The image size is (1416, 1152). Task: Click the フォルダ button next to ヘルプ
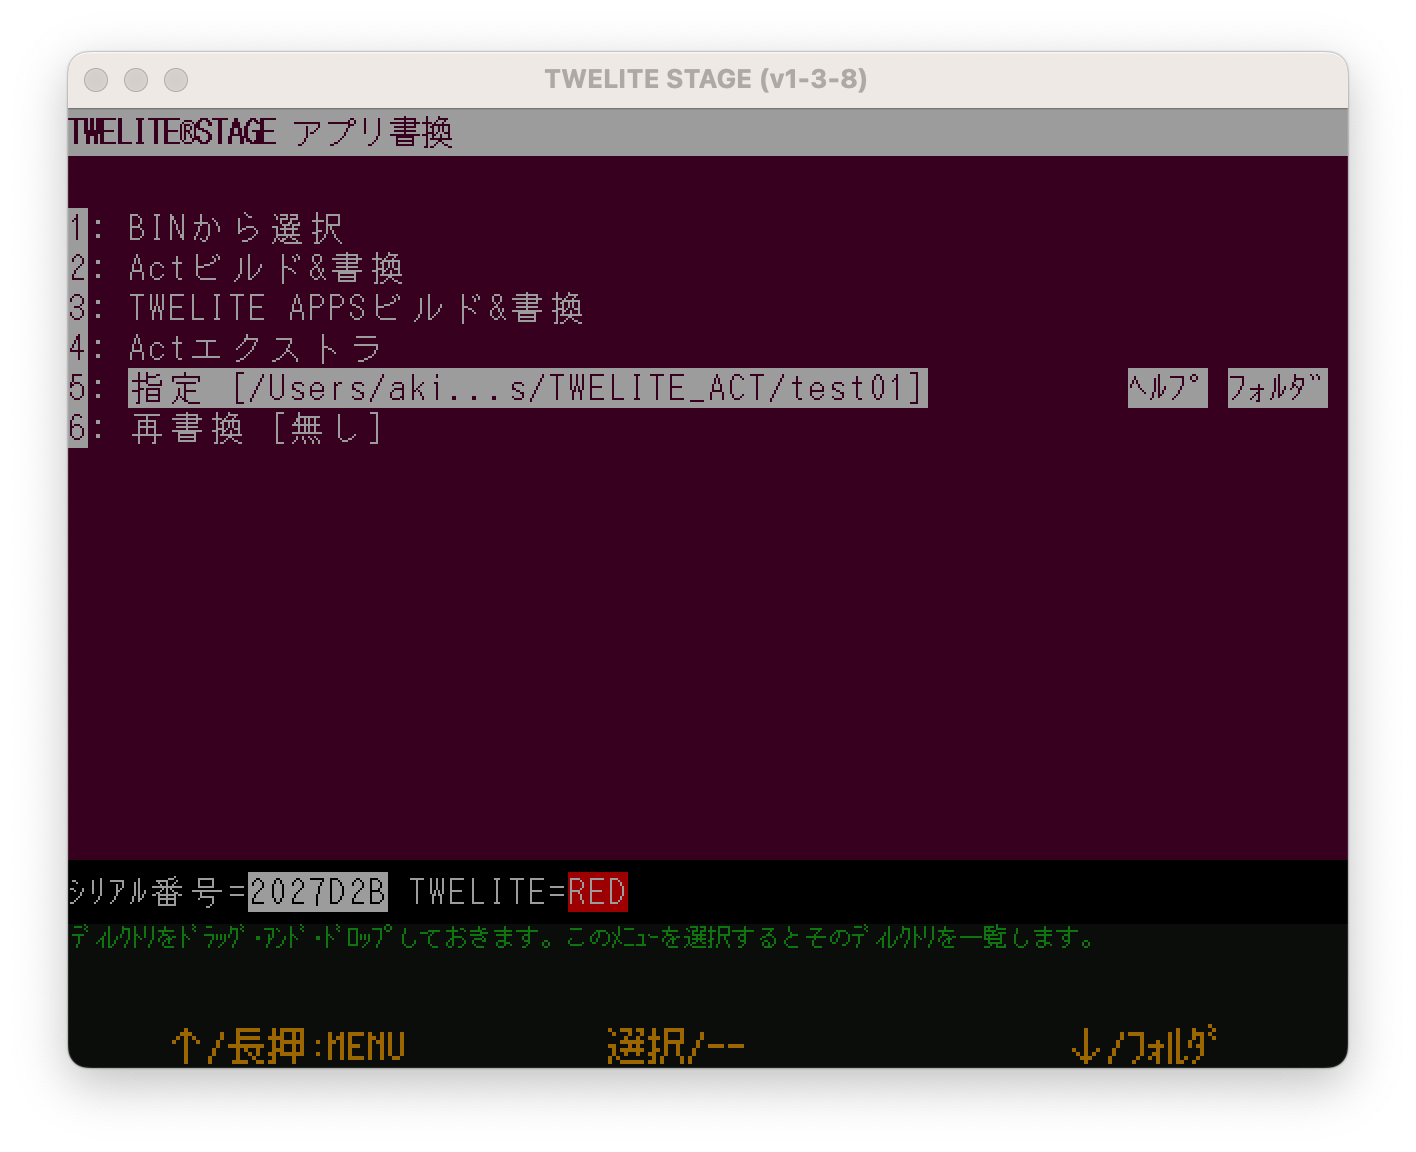tap(1276, 388)
